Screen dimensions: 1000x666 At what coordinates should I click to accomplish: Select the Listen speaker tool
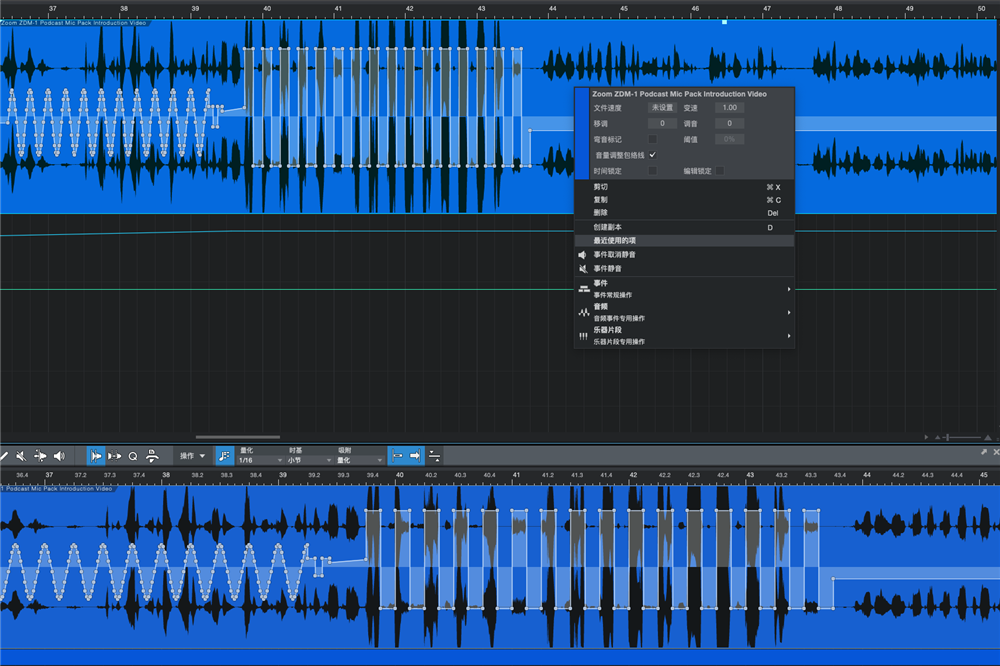point(59,455)
